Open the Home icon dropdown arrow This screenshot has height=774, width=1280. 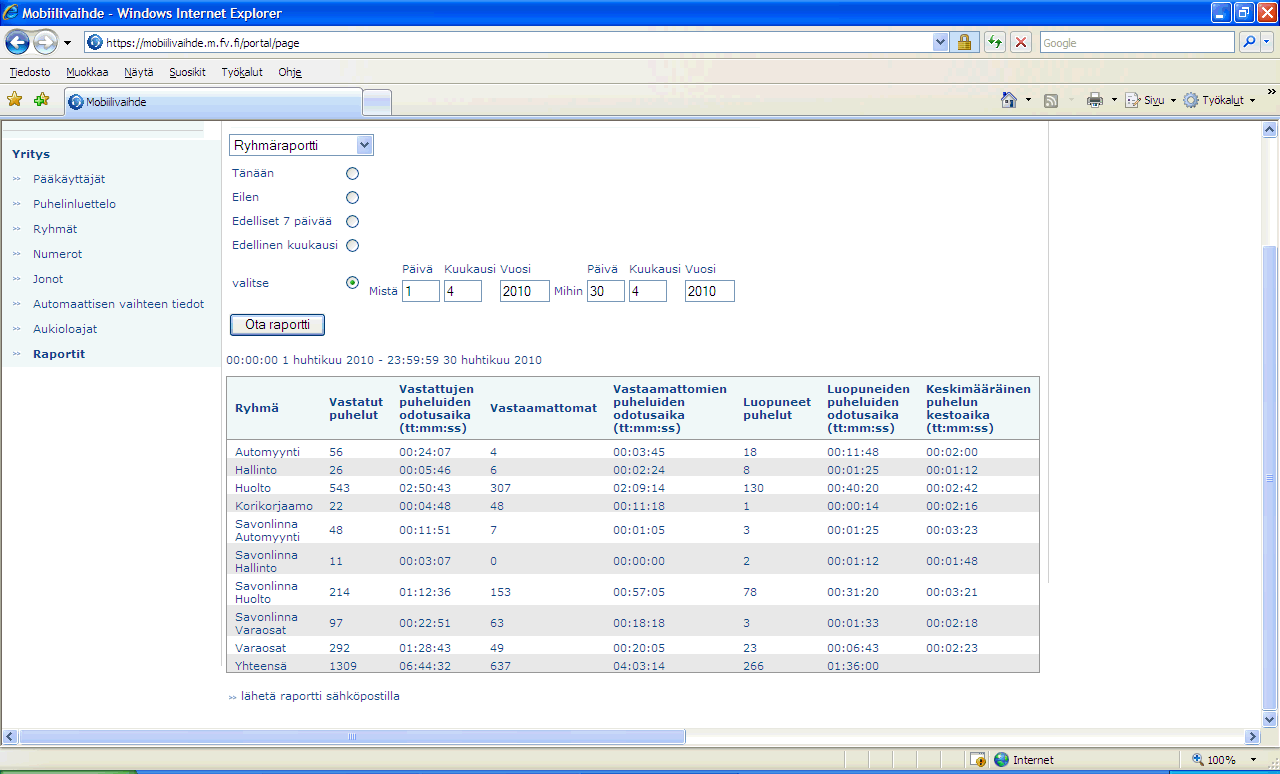[1028, 100]
